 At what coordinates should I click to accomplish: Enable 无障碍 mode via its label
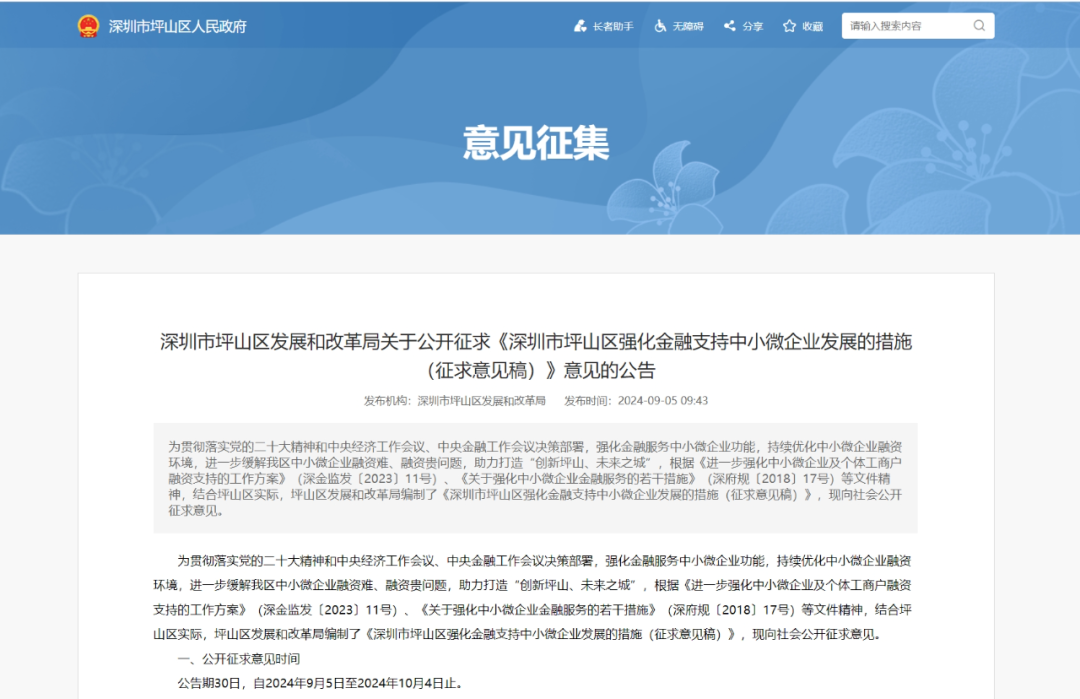[688, 26]
